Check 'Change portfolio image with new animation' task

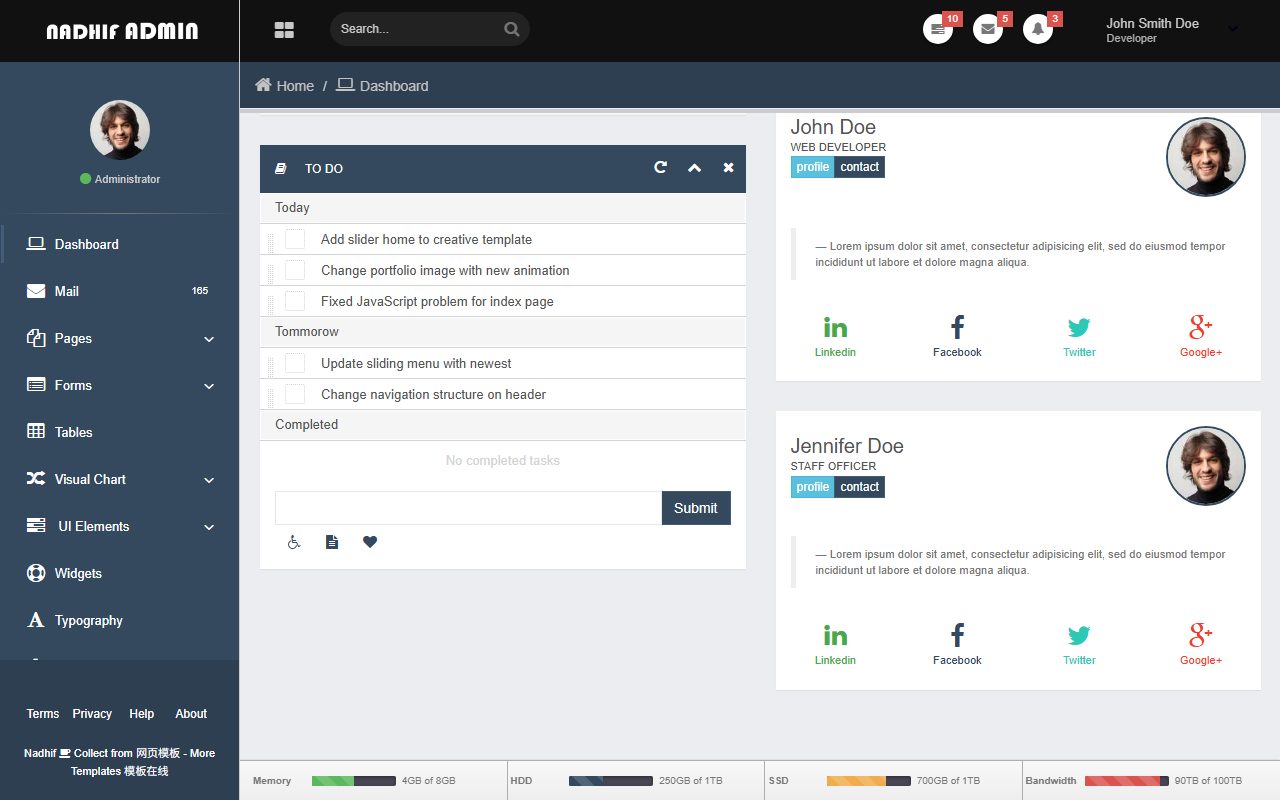pyautogui.click(x=295, y=270)
